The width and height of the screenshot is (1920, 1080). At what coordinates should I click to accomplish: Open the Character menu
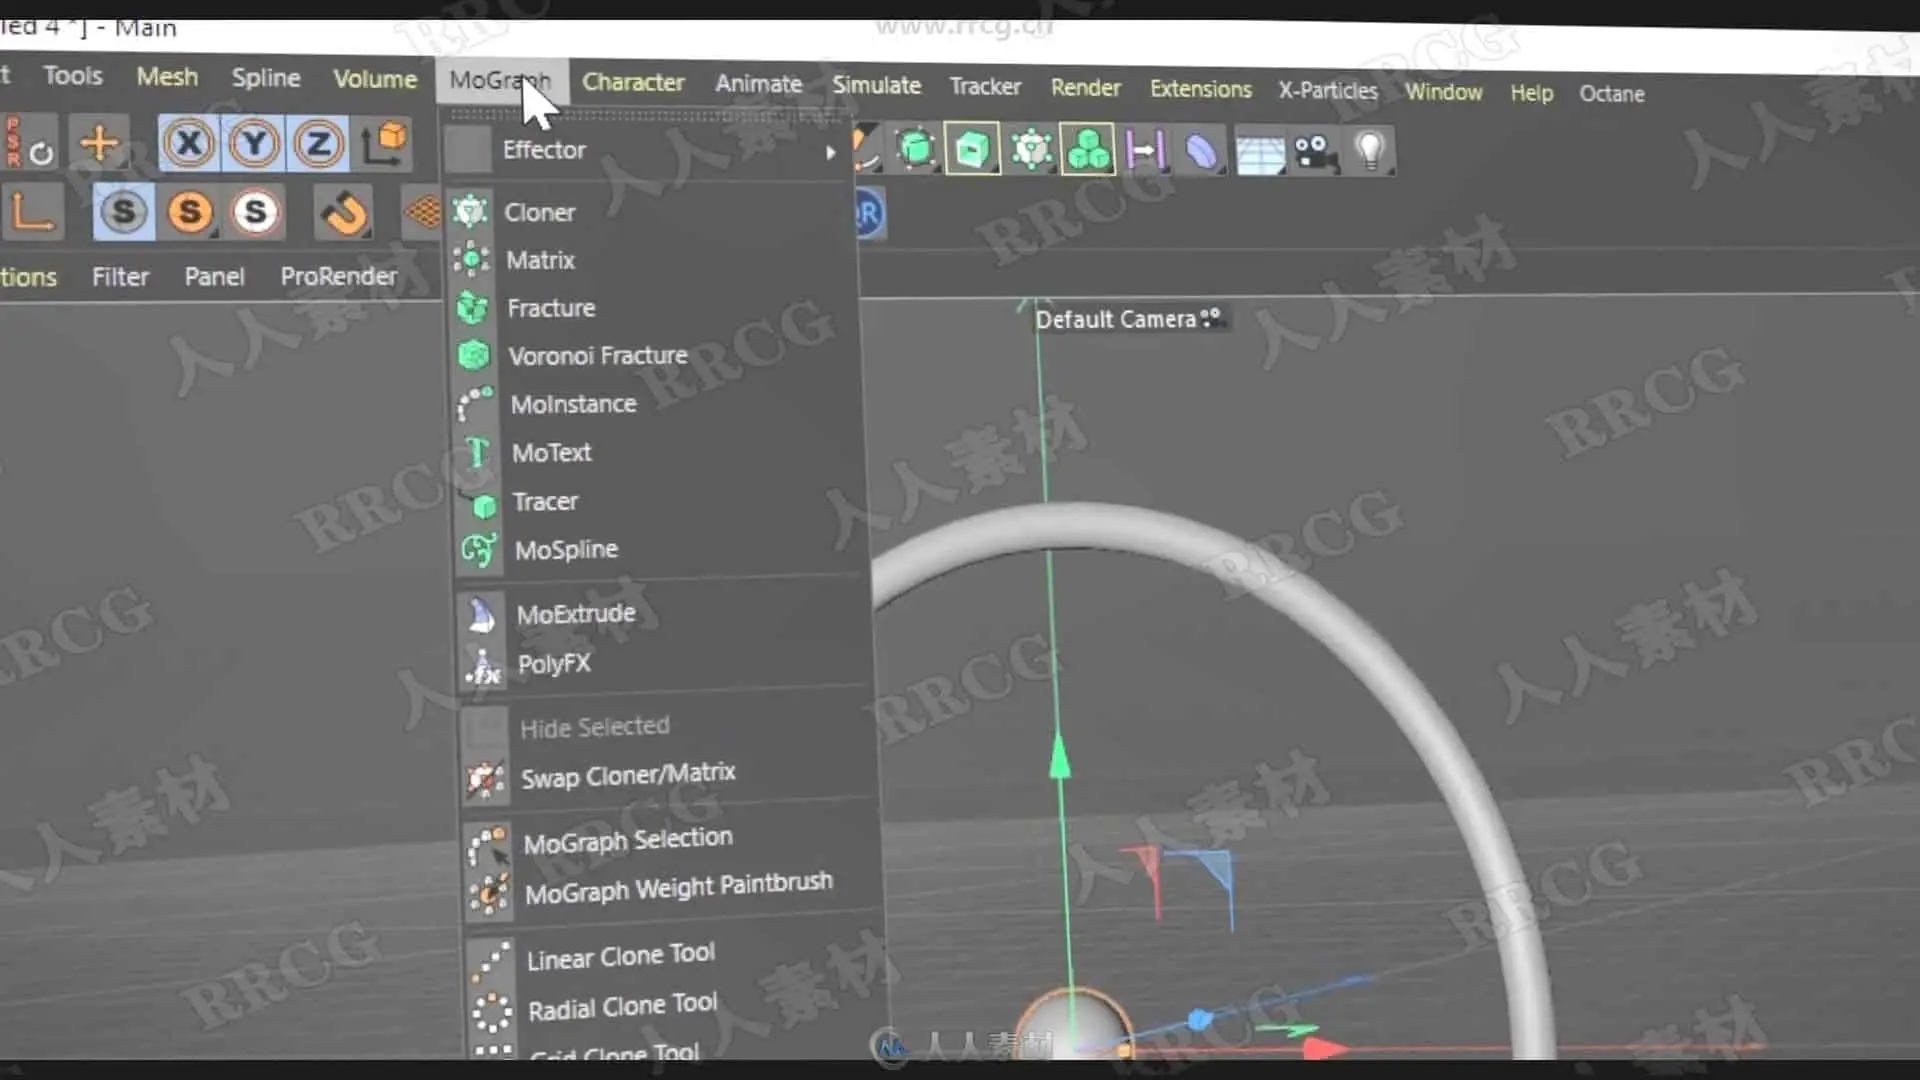coord(633,83)
